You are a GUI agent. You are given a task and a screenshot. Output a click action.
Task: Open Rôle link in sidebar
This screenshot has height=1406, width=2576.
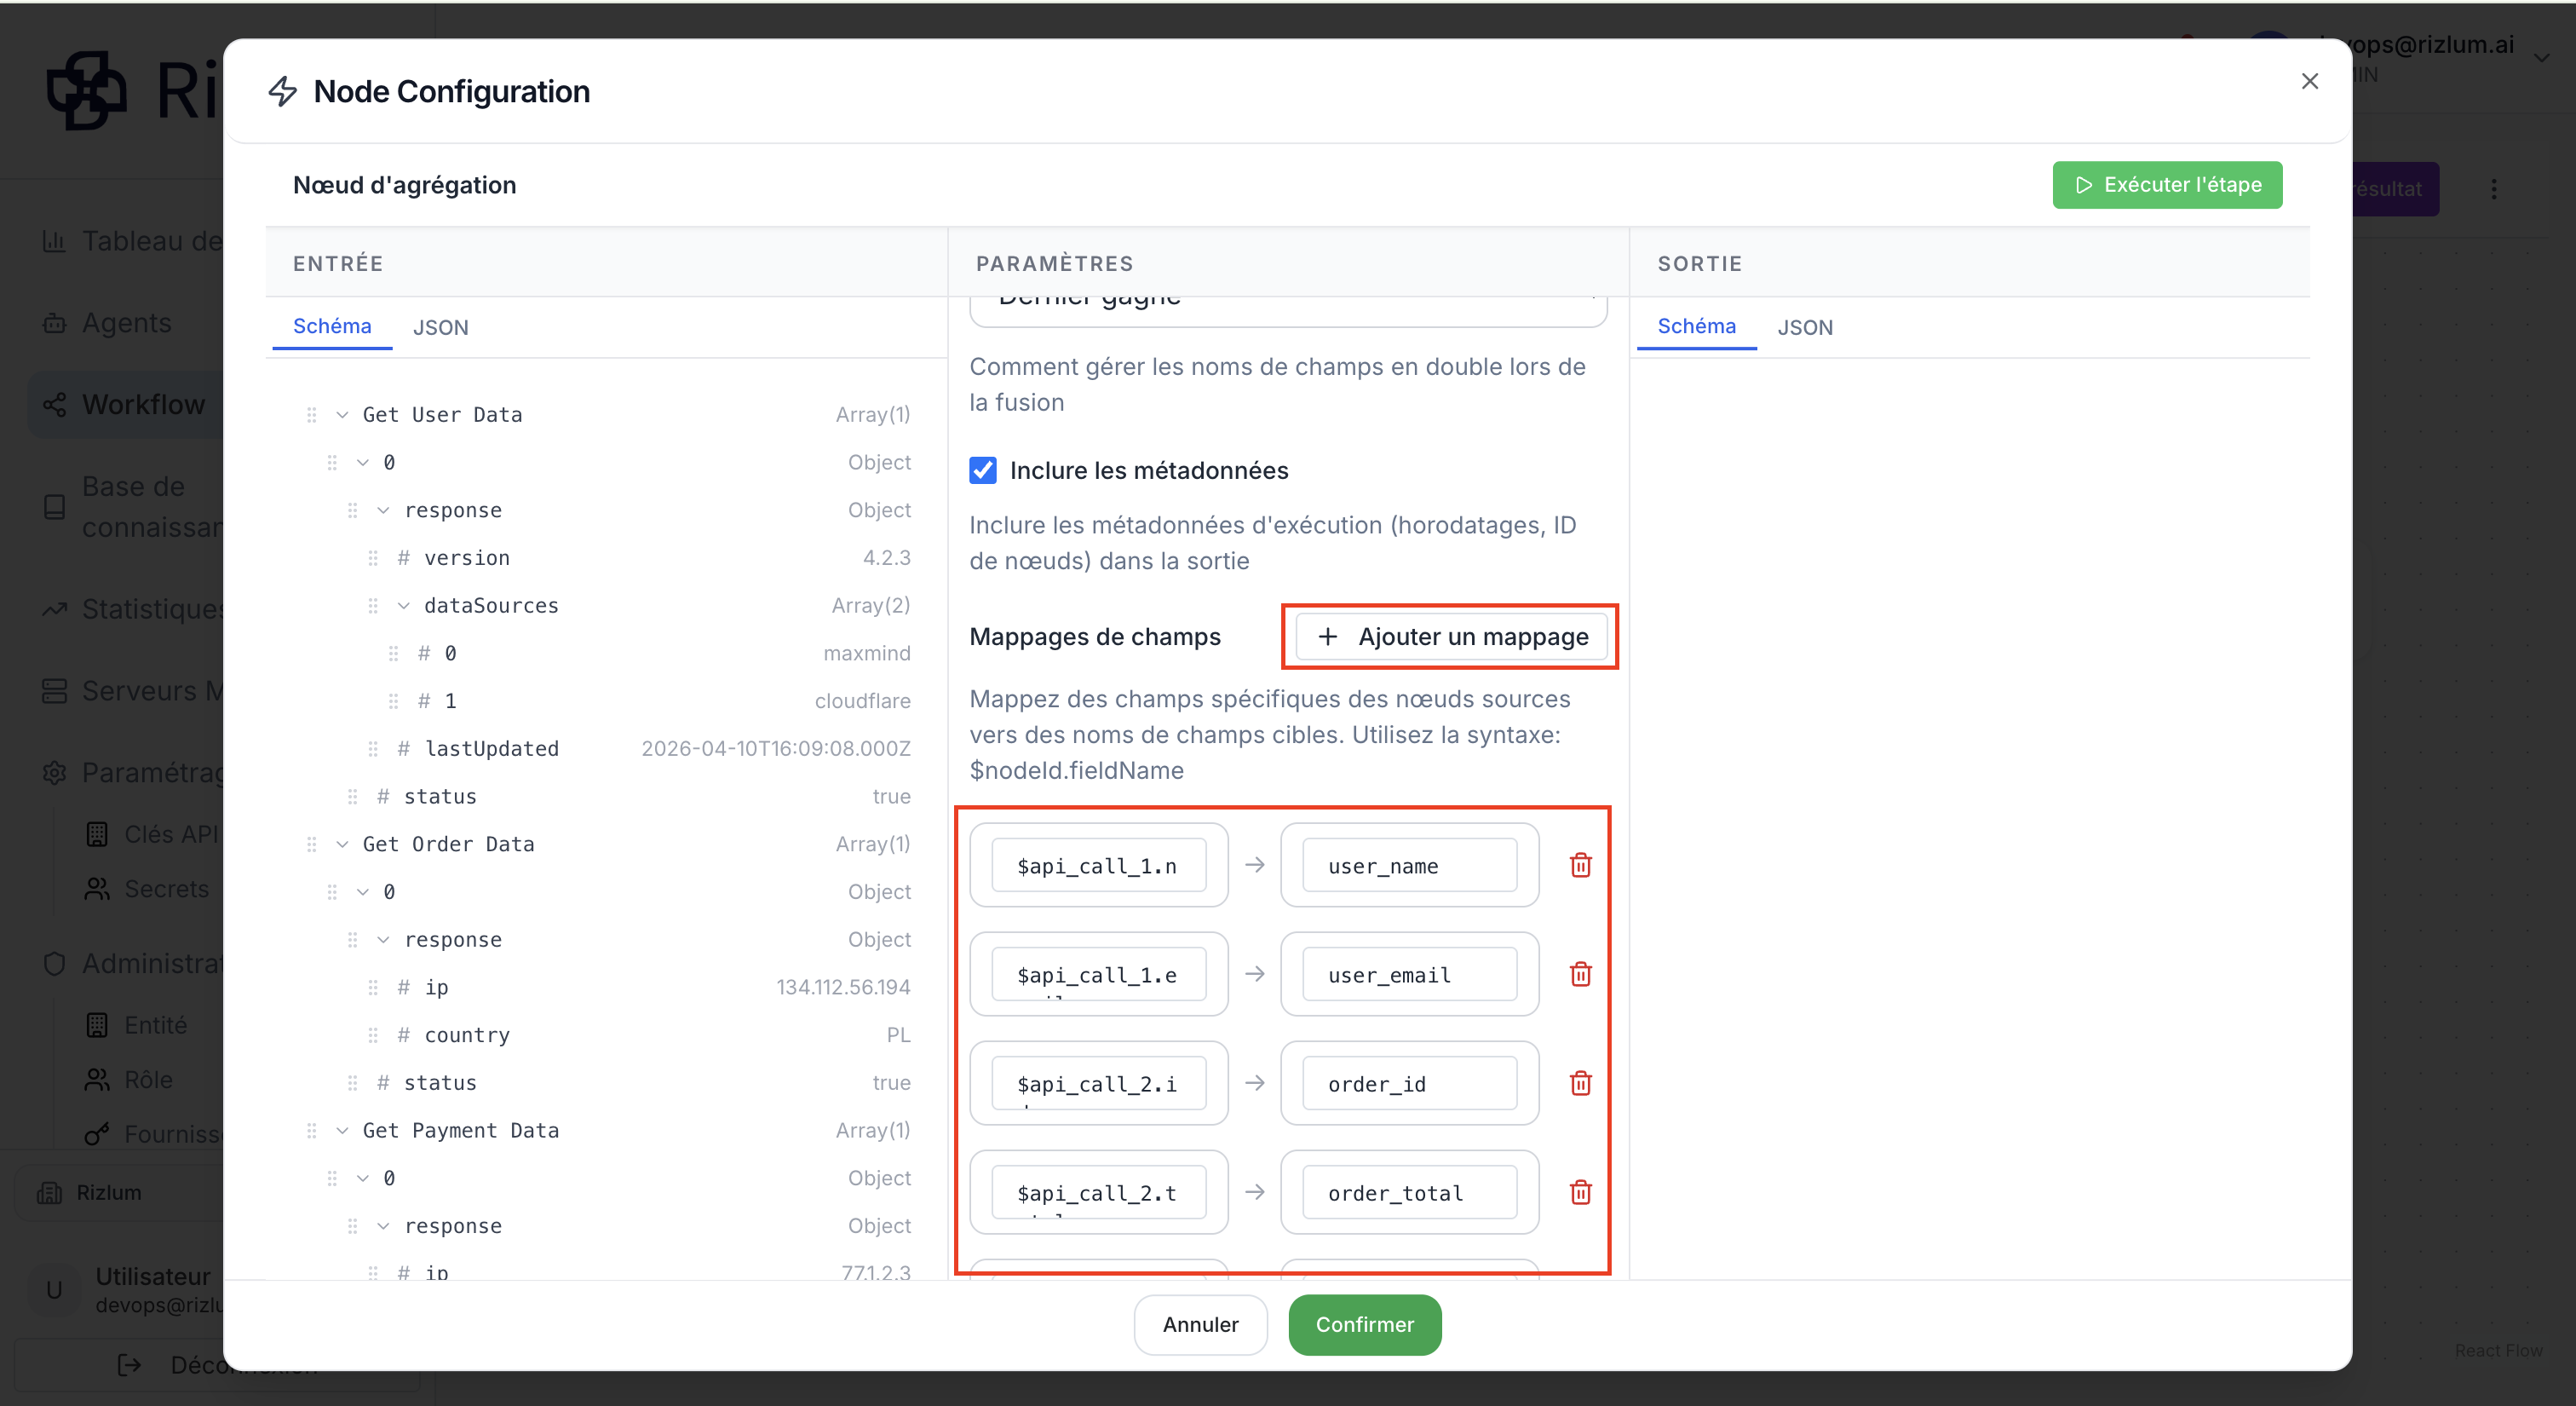click(x=148, y=1080)
